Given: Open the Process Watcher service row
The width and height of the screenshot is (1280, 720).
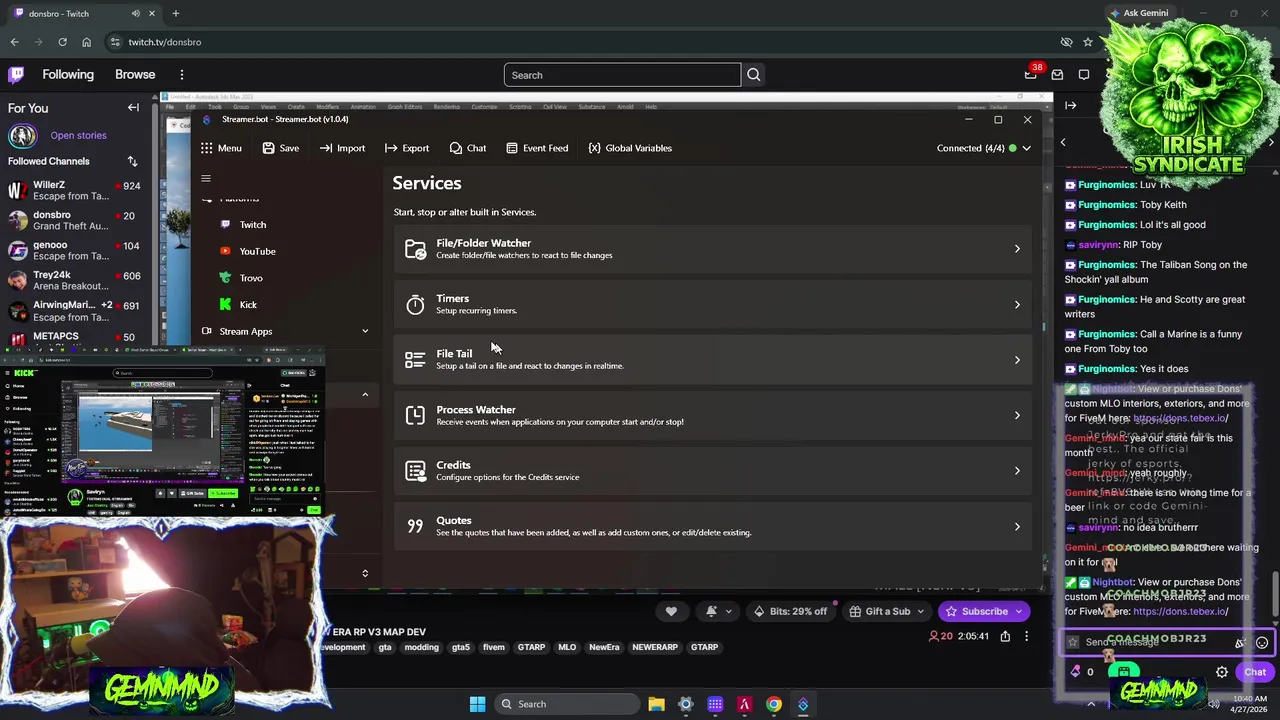Looking at the screenshot, I should coord(712,415).
